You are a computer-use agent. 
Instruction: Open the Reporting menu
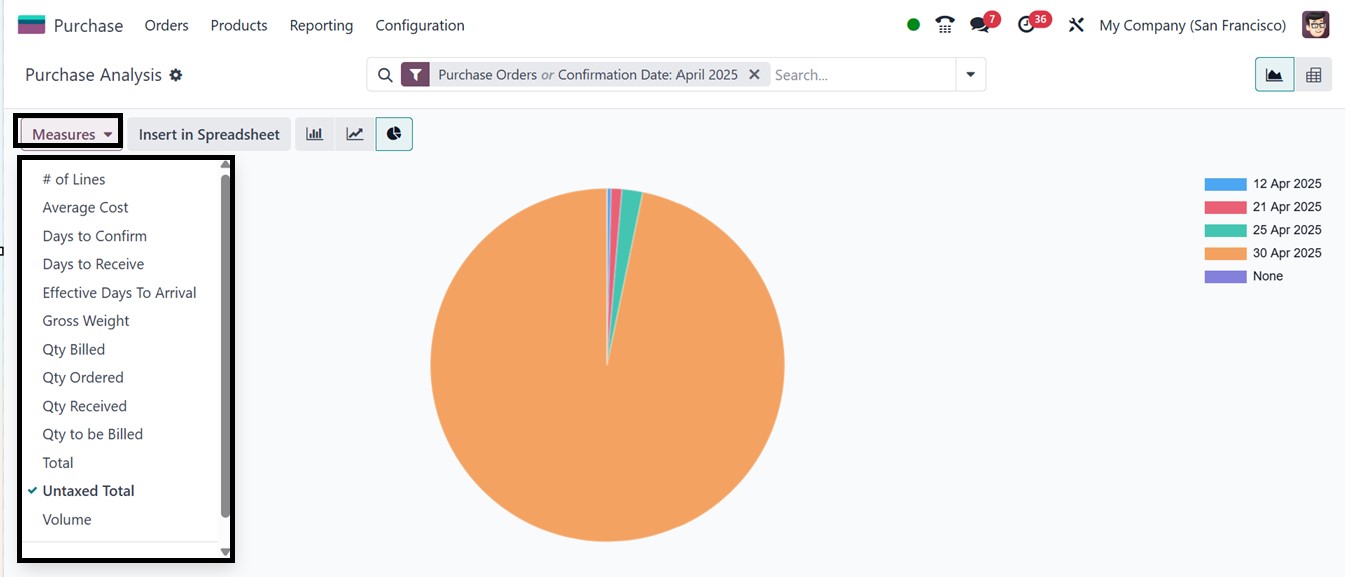321,25
